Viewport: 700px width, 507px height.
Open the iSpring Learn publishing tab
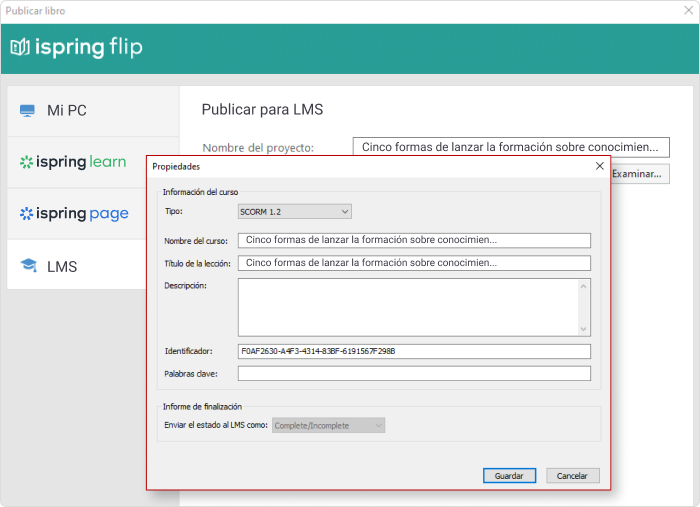pos(77,162)
